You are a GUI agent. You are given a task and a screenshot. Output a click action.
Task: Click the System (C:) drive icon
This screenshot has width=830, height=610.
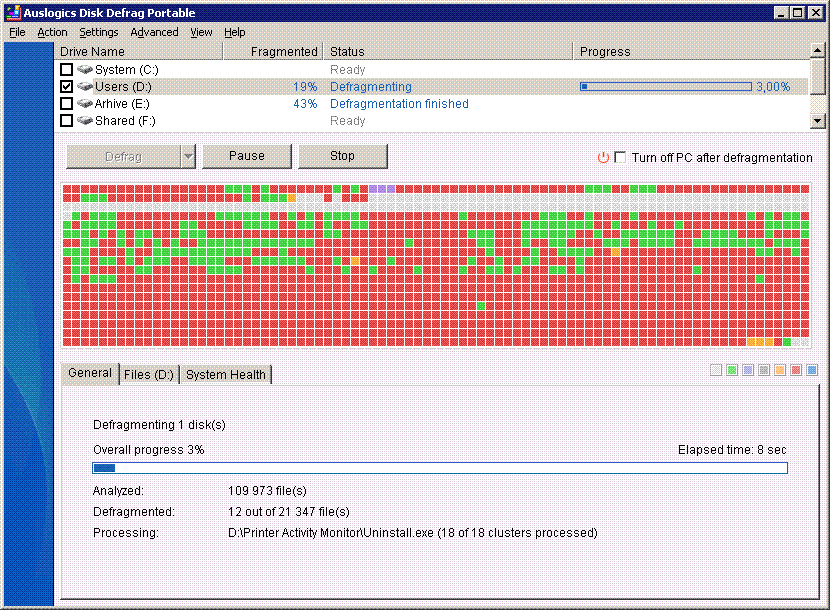[x=85, y=70]
